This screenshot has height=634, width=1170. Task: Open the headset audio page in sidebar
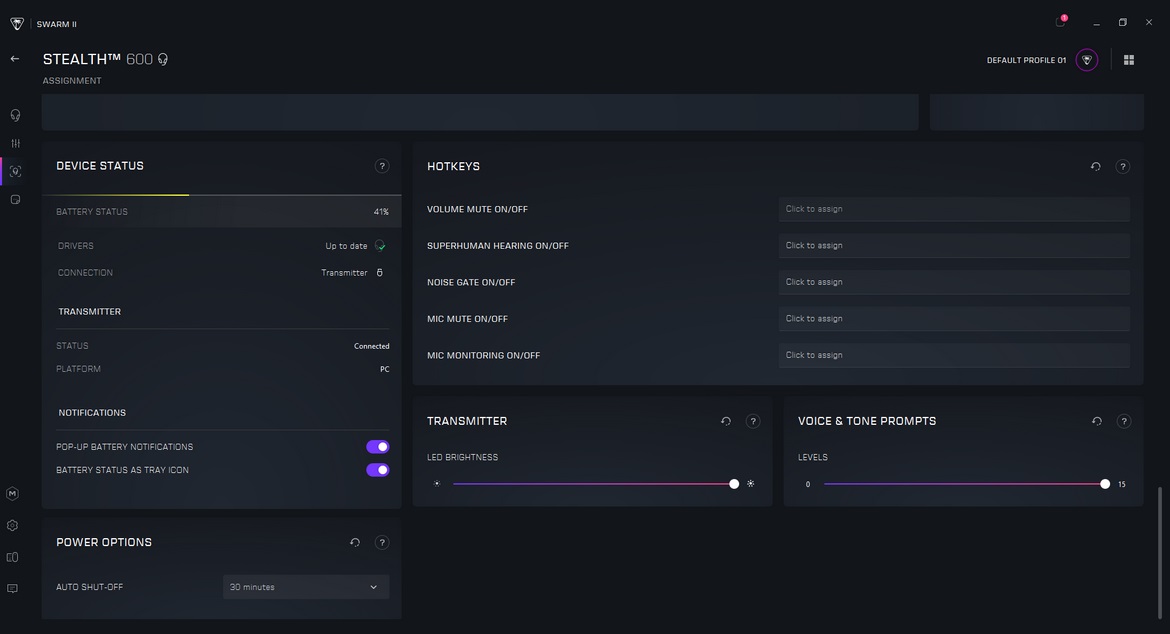click(15, 115)
